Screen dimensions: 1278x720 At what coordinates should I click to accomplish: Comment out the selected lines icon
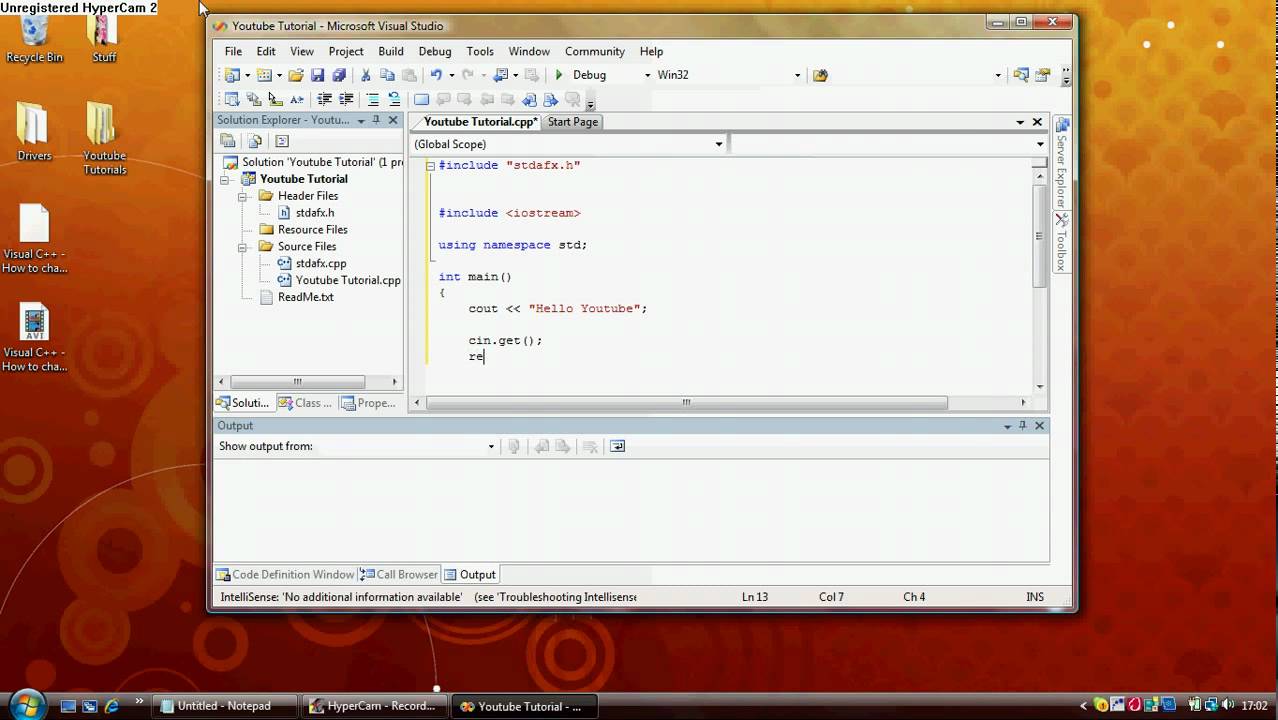pyautogui.click(x=373, y=99)
